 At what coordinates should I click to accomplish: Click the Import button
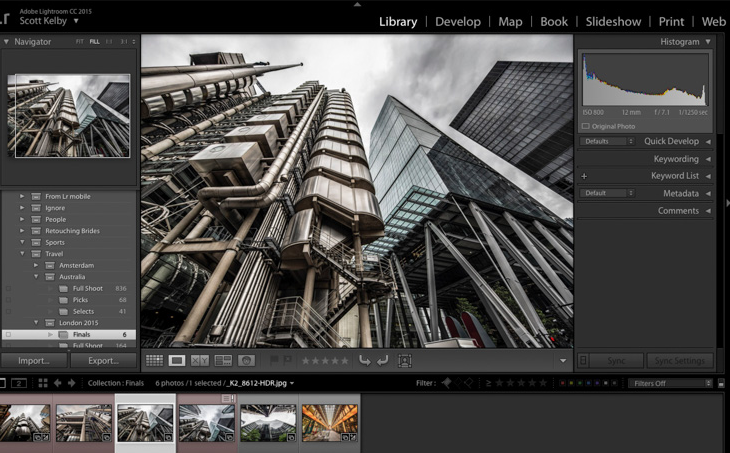(x=34, y=360)
